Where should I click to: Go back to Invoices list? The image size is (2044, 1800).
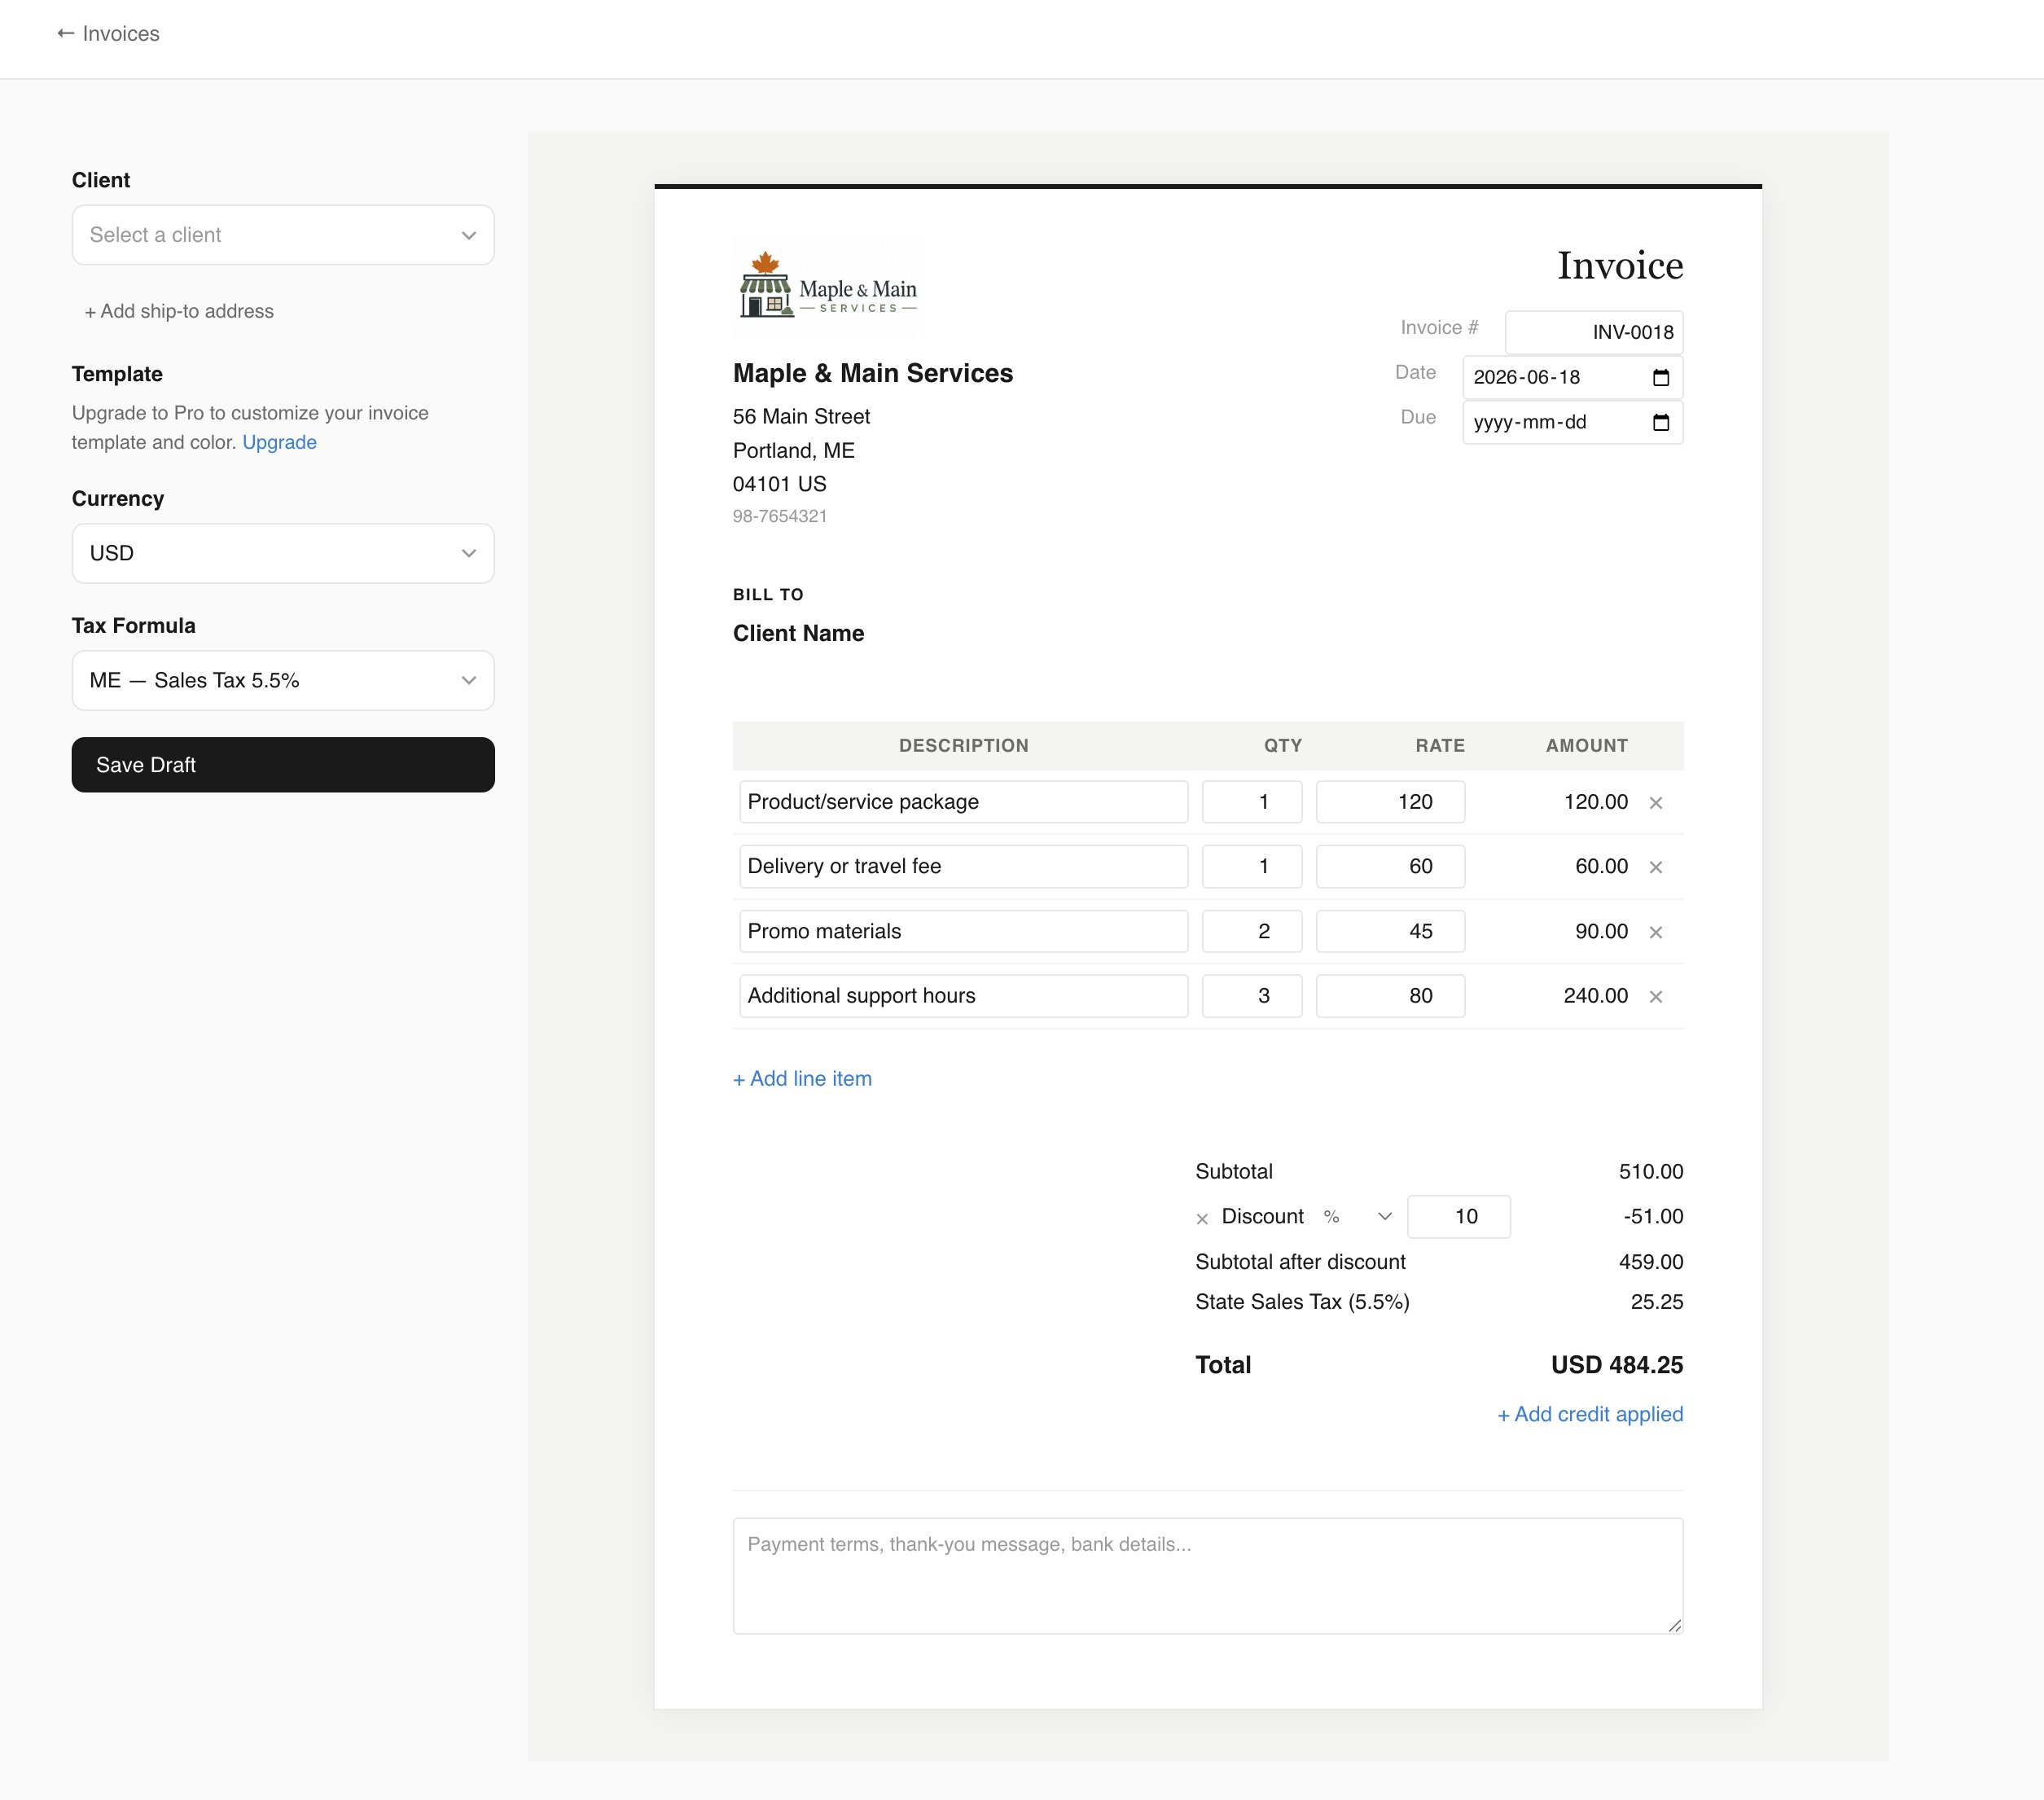[x=108, y=34]
